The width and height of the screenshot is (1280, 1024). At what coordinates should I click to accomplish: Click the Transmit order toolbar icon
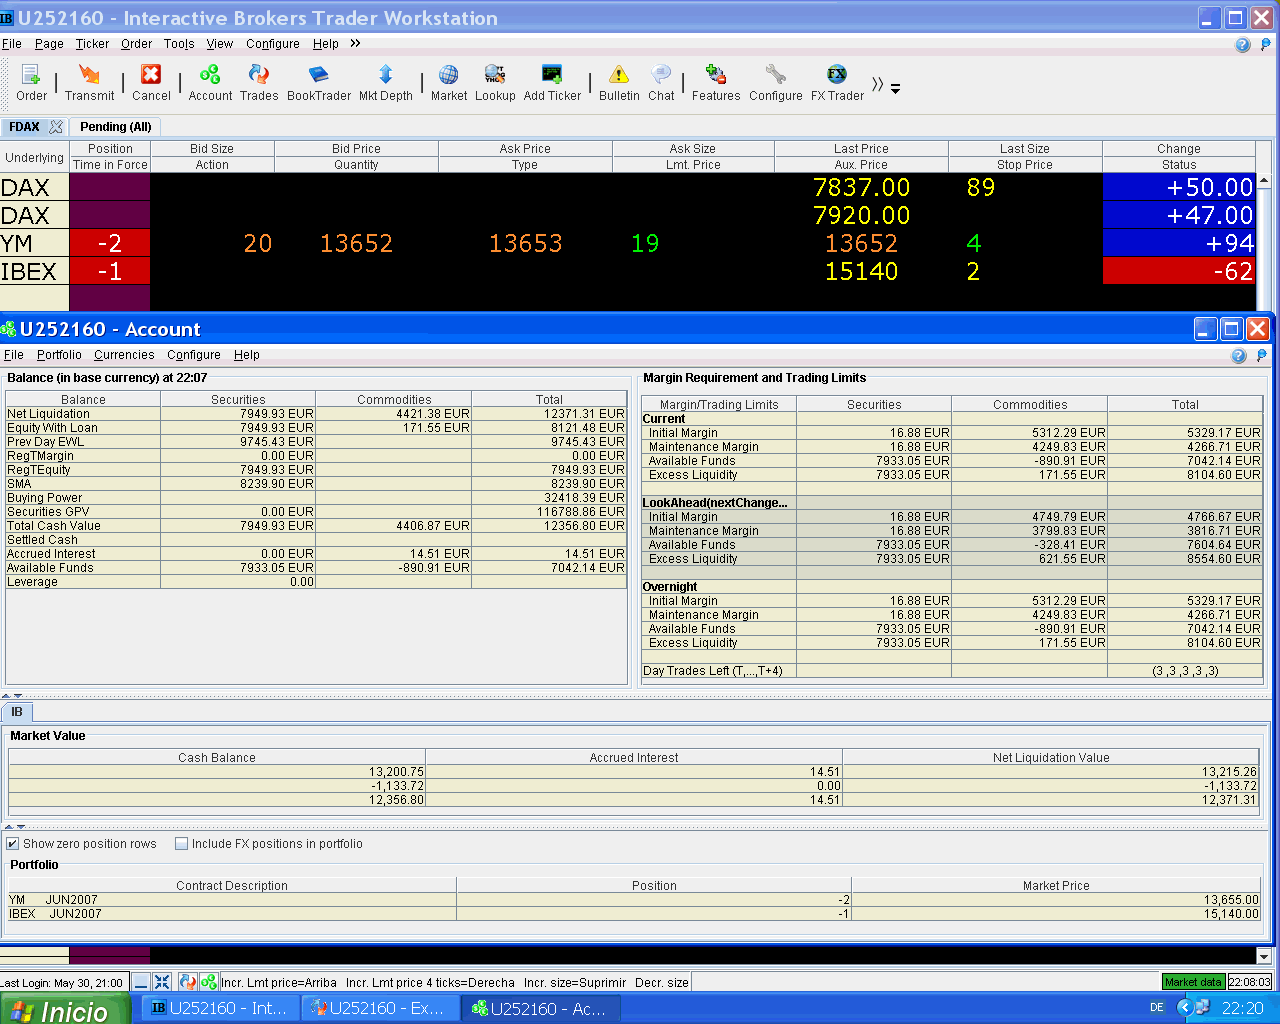point(89,82)
